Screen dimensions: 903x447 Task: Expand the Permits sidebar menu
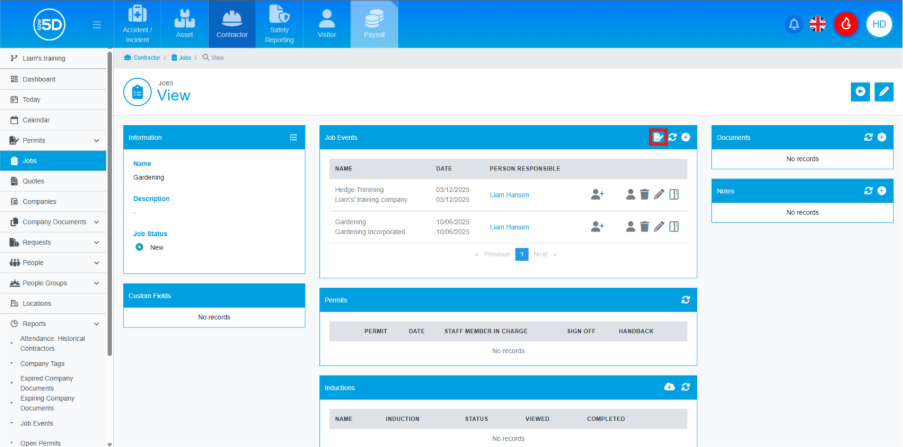pyautogui.click(x=97, y=140)
